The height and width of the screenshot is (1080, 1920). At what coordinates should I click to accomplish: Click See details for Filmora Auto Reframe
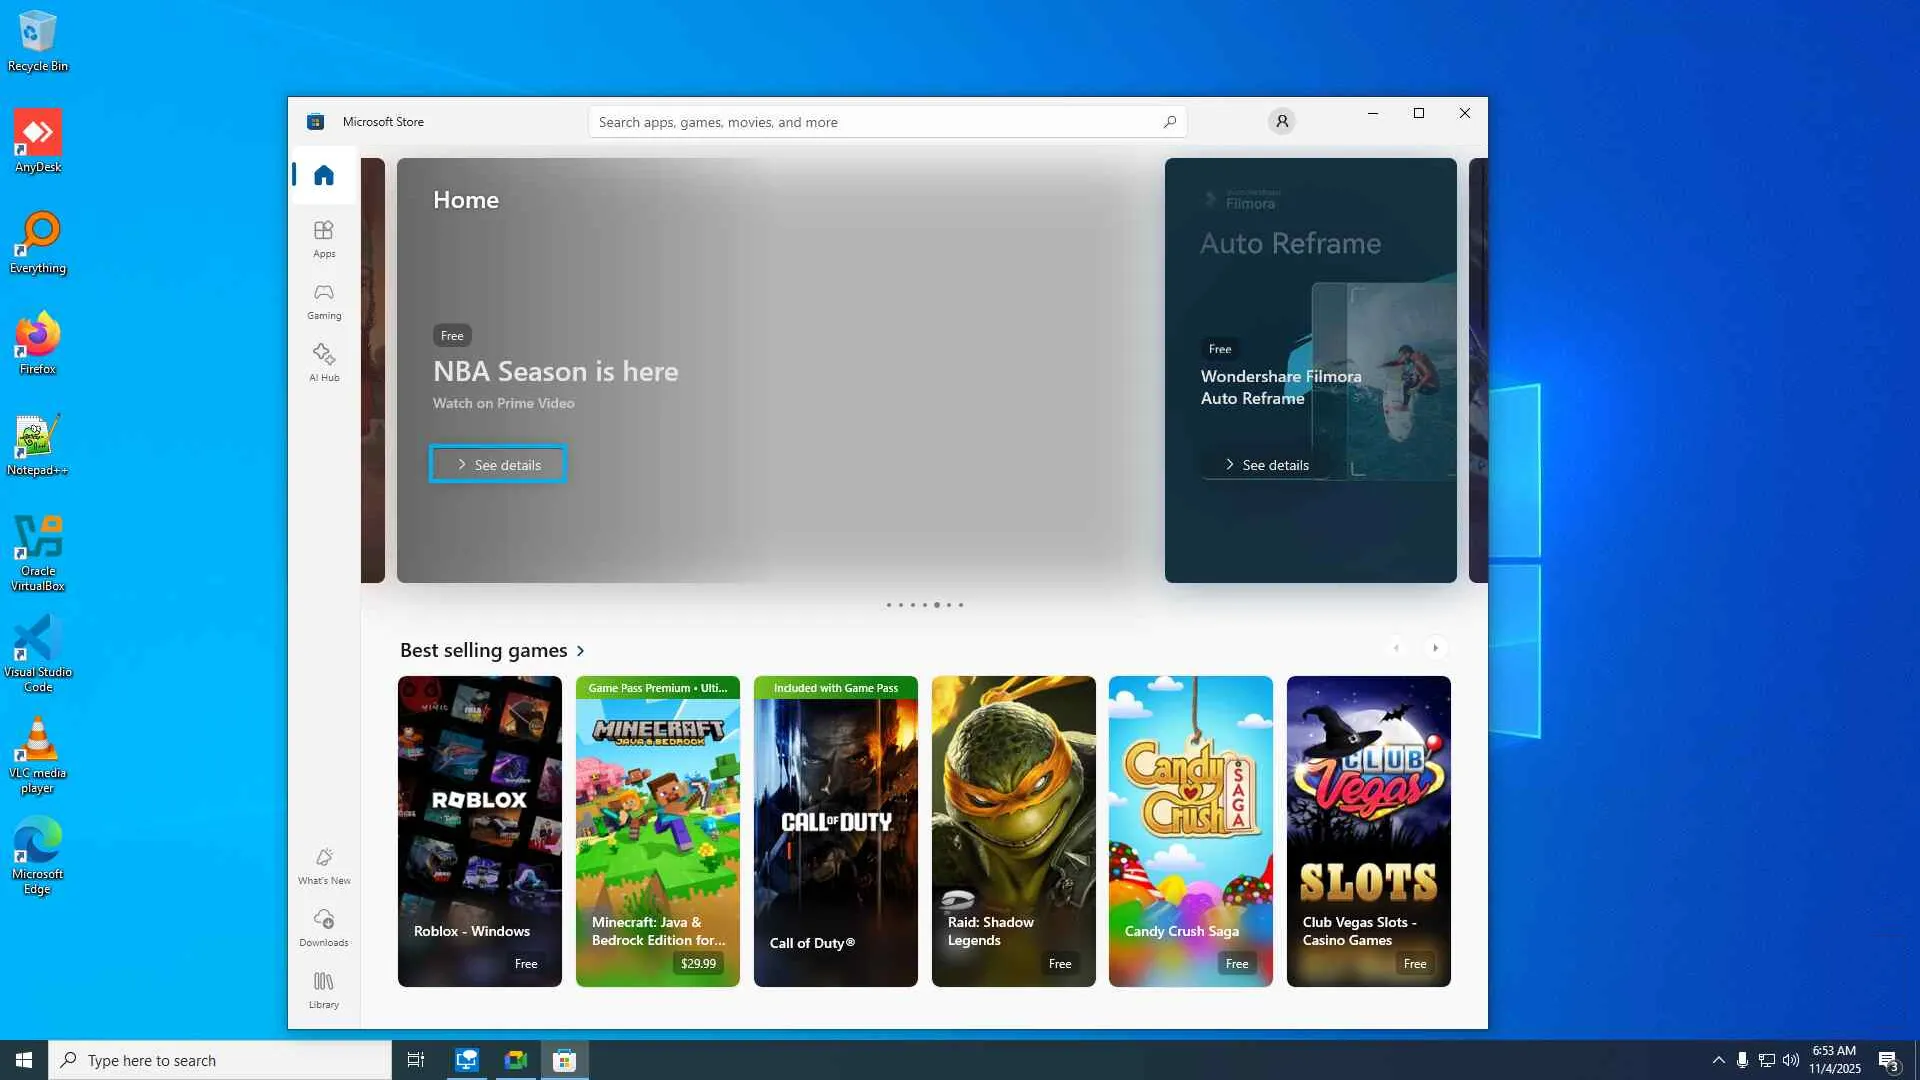(x=1266, y=465)
